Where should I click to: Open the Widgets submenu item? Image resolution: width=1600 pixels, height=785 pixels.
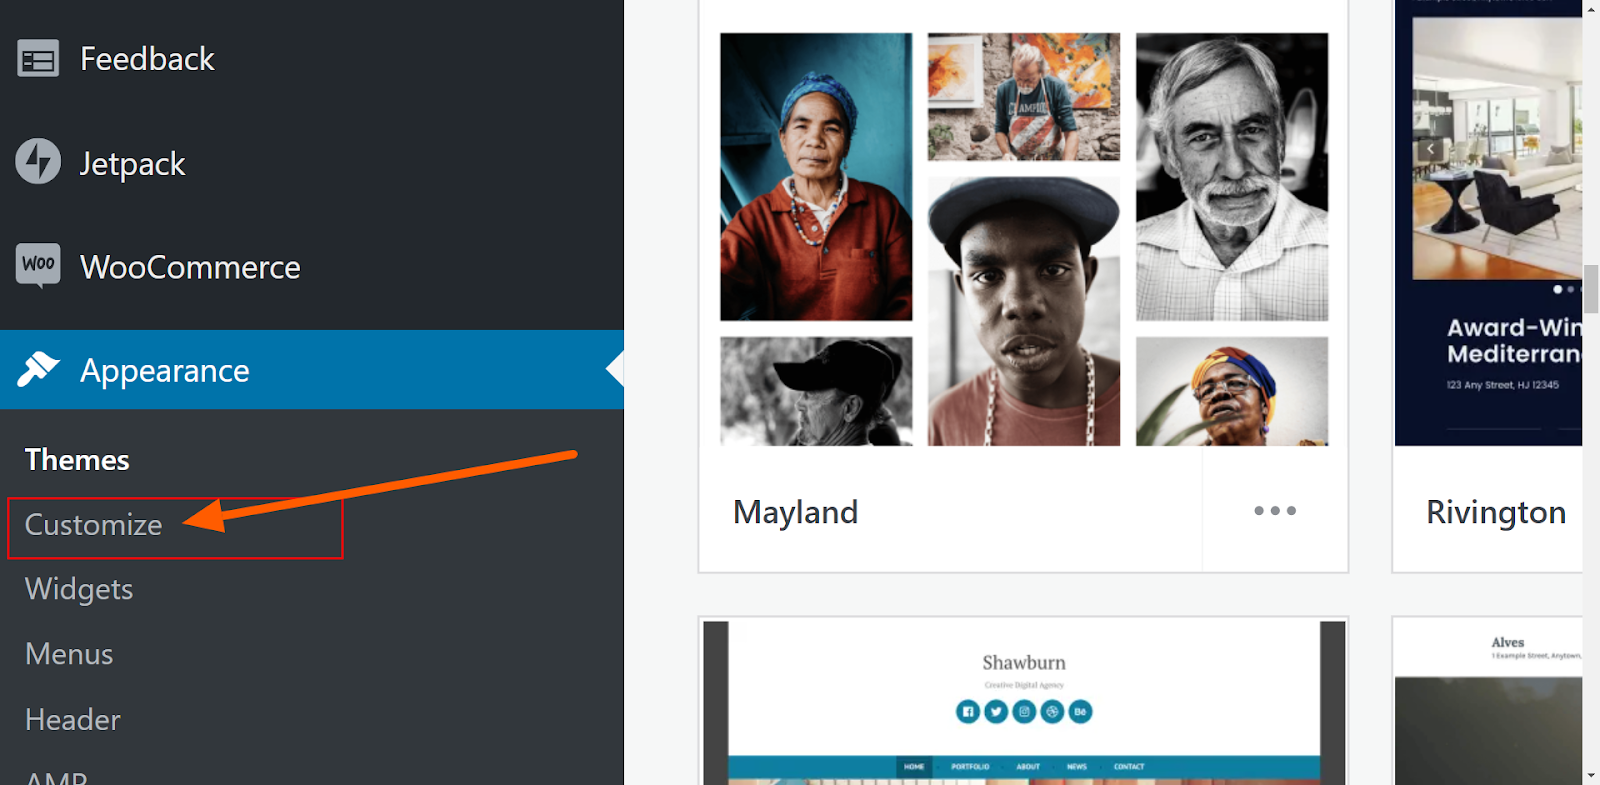(x=79, y=589)
